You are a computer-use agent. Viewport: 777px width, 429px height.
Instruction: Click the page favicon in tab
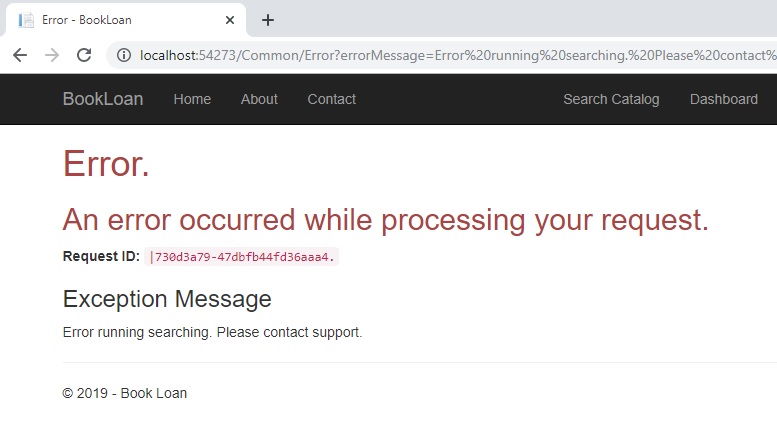click(x=26, y=20)
